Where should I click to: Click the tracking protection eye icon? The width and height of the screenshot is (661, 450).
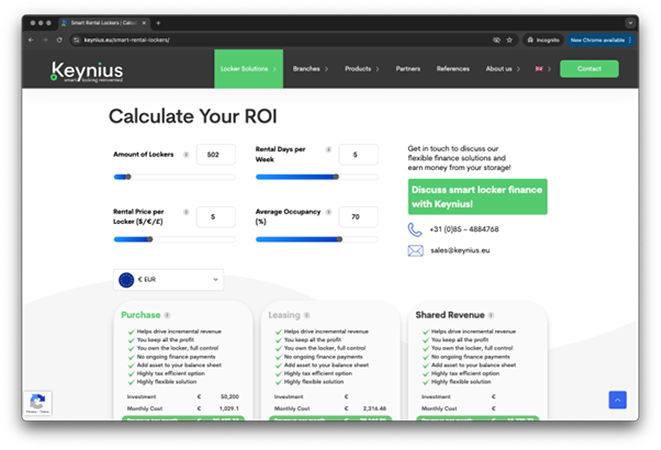point(497,40)
